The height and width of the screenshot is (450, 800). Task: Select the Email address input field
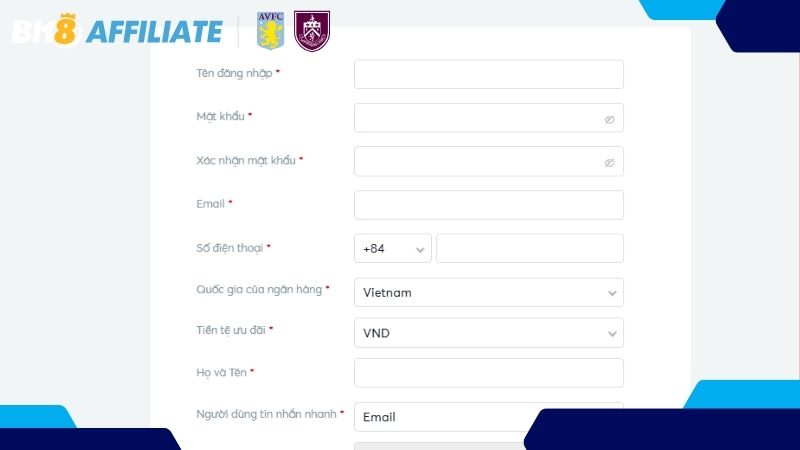(x=488, y=205)
